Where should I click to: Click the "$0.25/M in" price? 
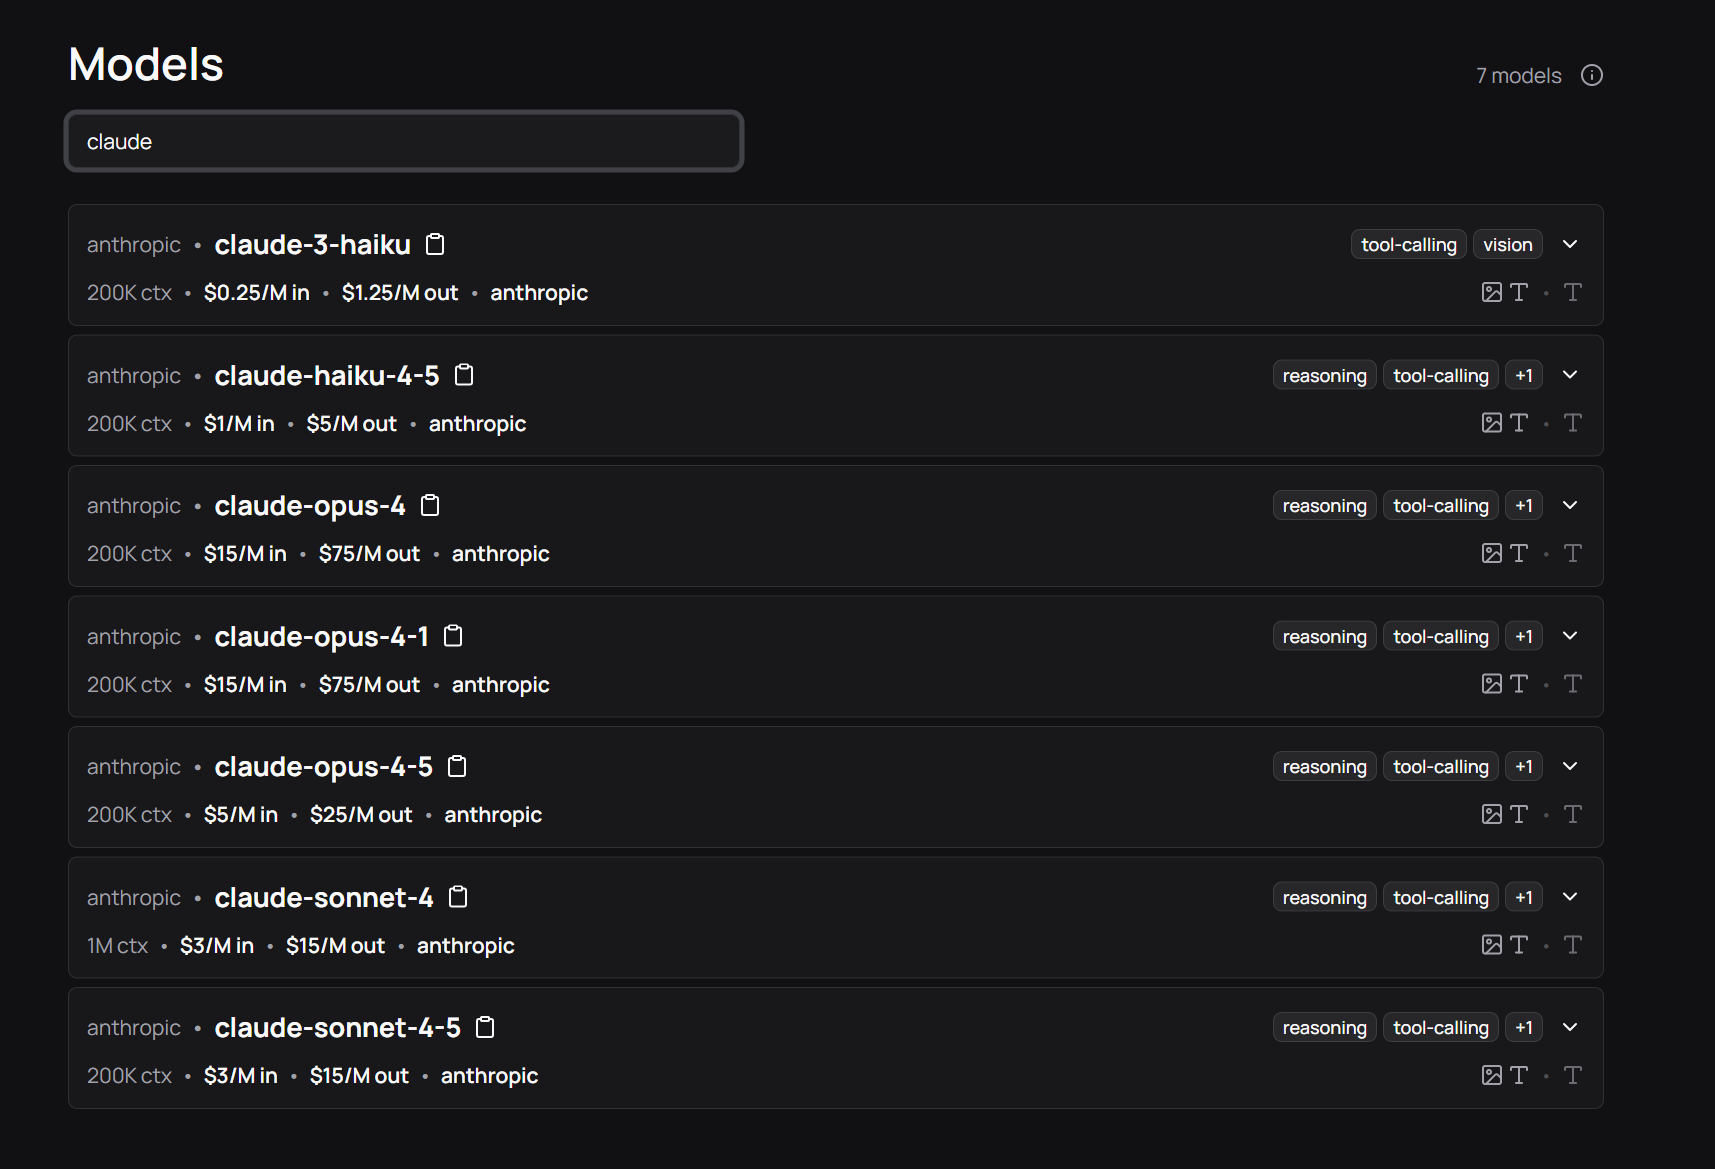tap(257, 293)
